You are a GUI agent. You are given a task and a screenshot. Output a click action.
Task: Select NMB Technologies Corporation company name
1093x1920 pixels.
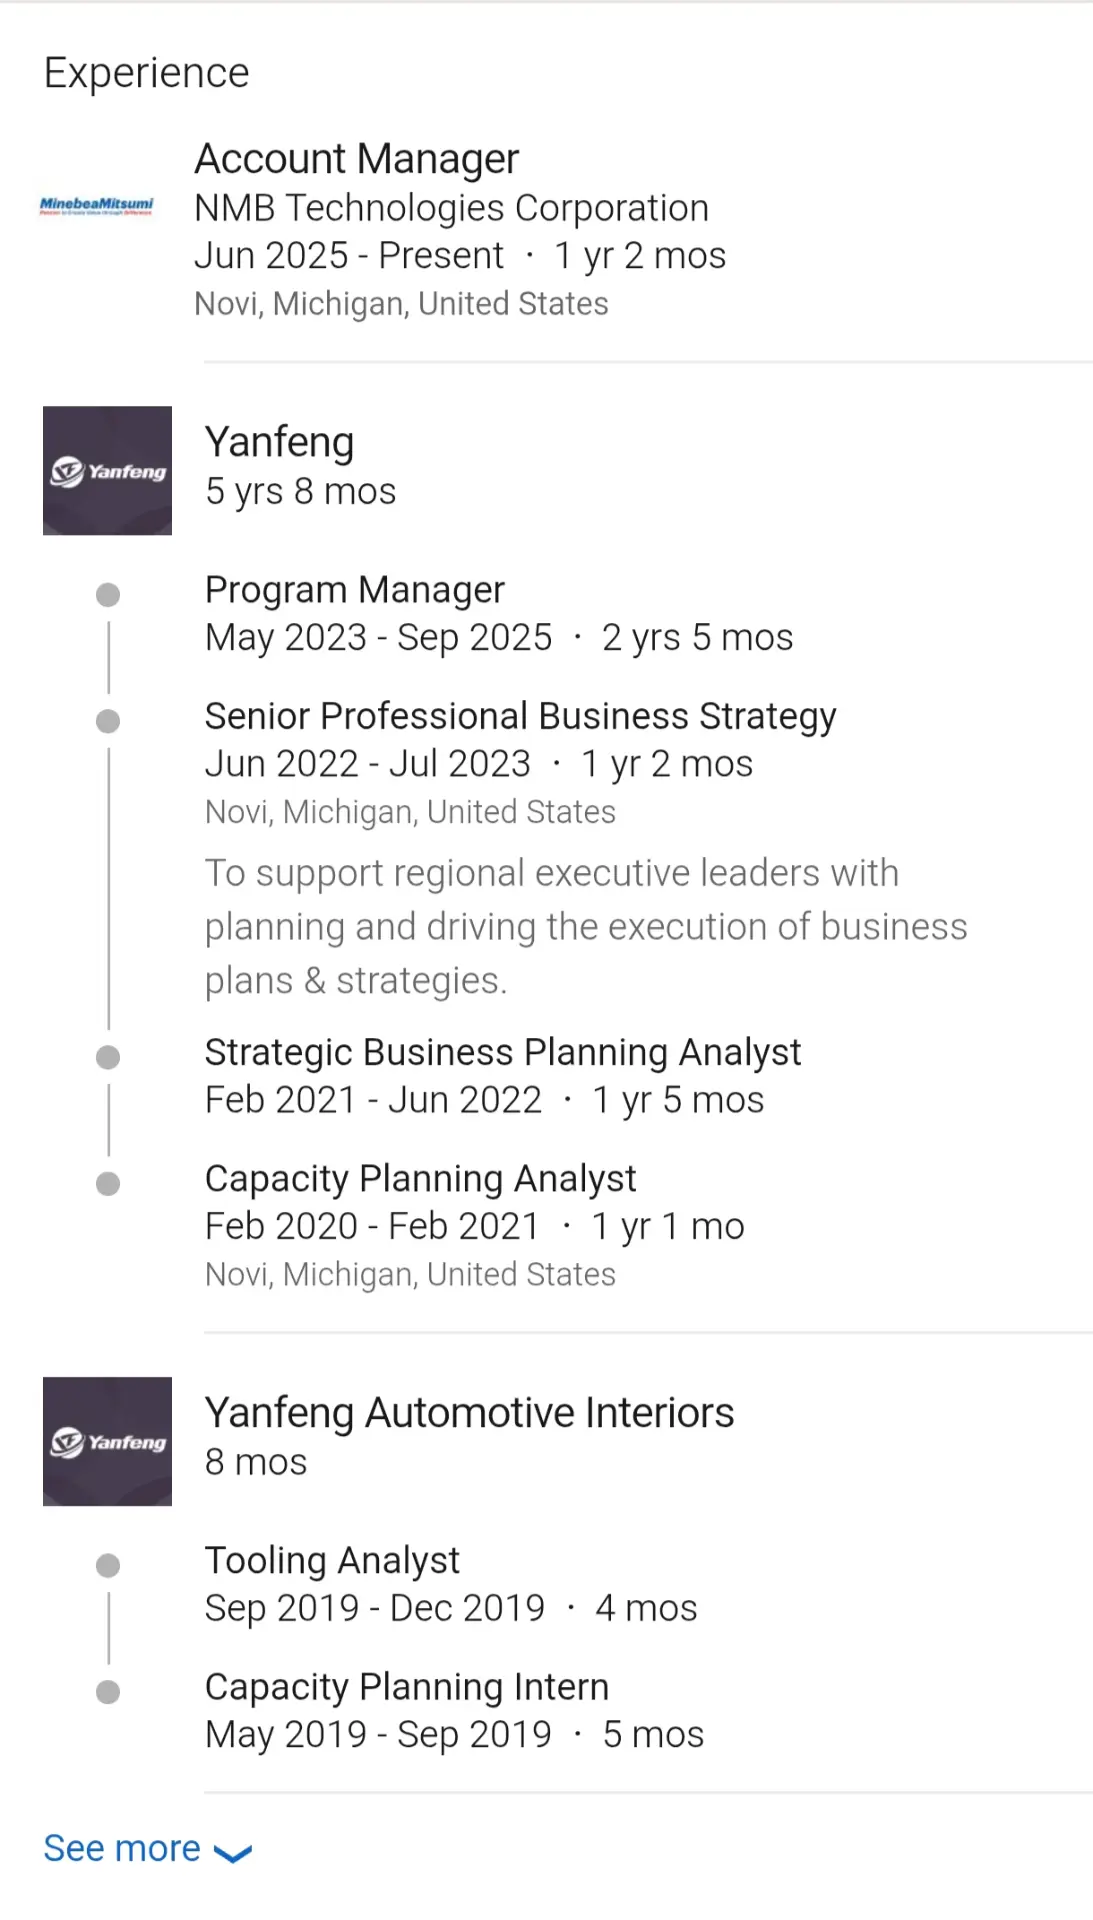(x=452, y=208)
